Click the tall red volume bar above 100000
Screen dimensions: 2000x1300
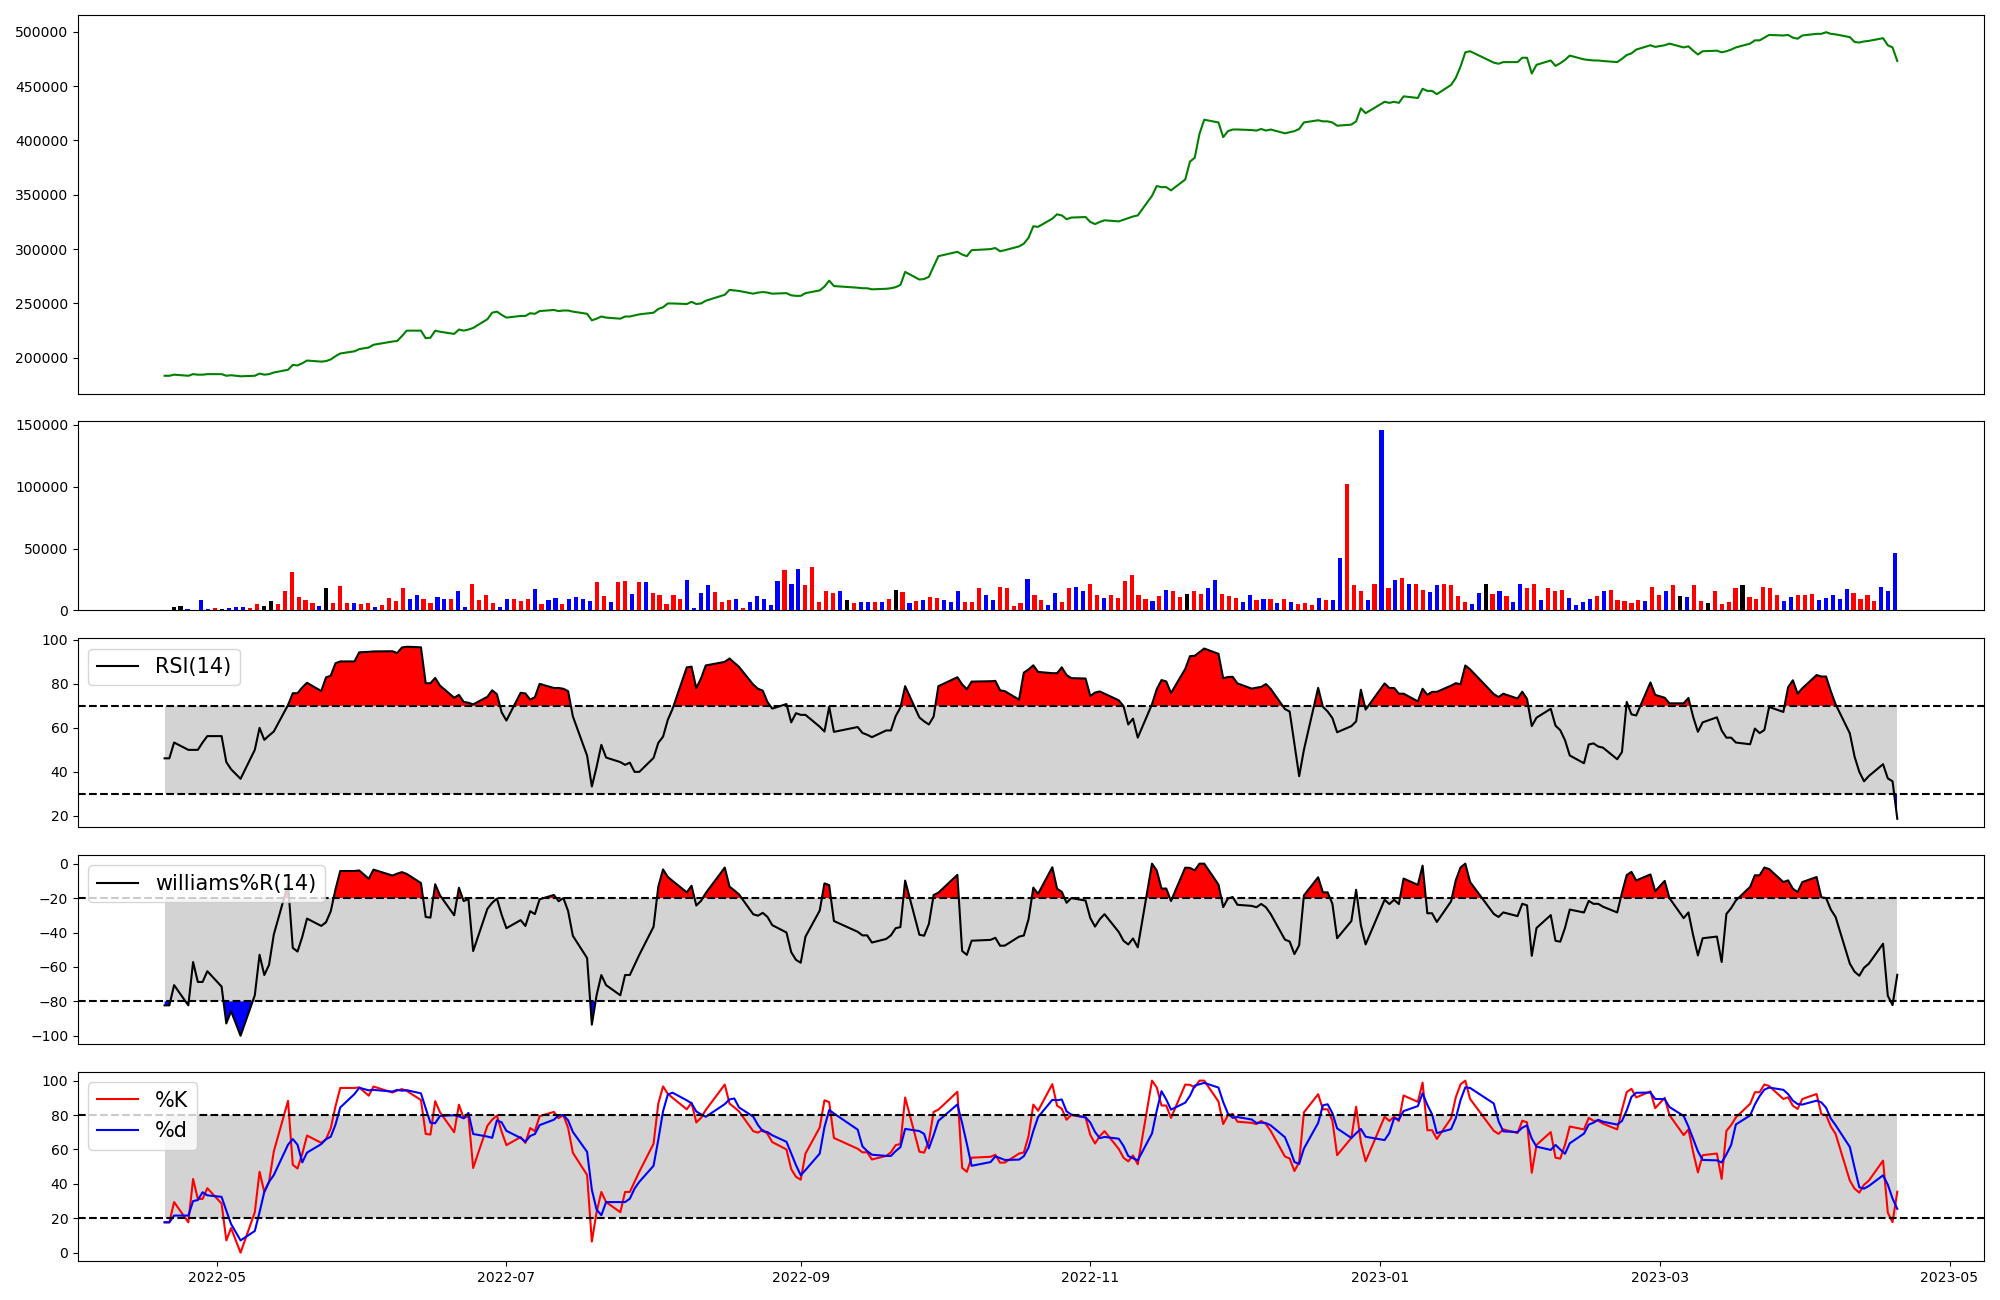1347,547
